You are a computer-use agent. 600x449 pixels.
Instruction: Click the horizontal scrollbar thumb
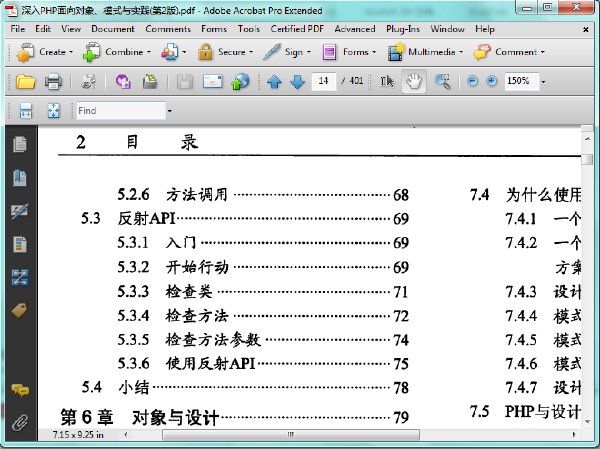click(x=291, y=434)
